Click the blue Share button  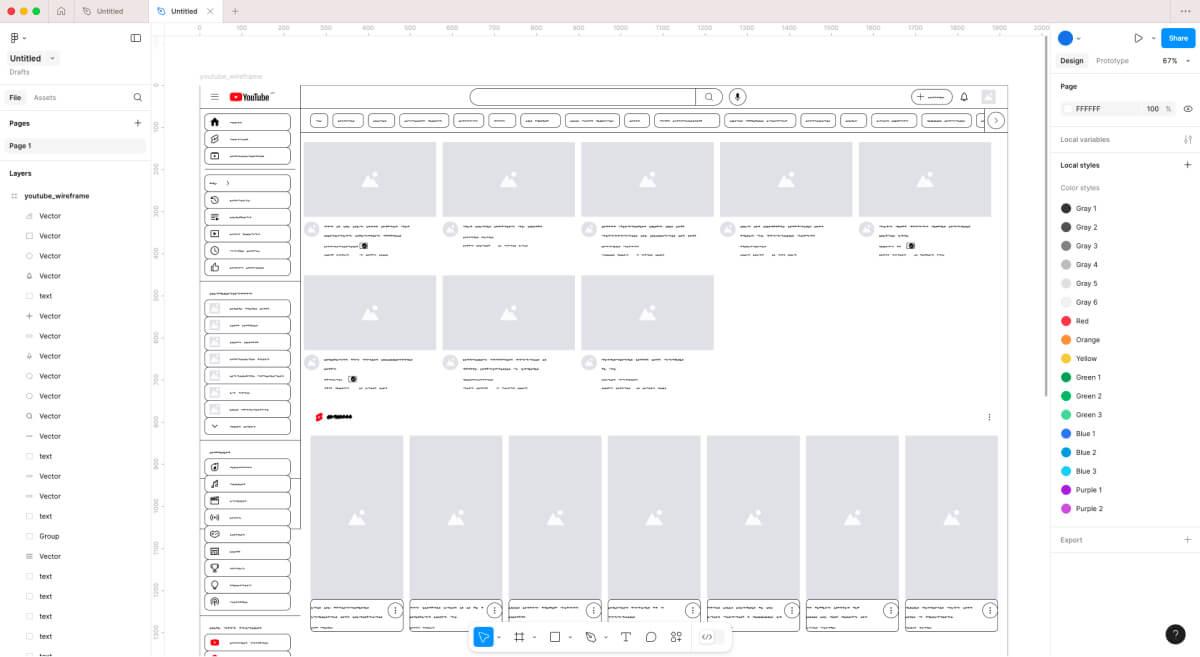[1177, 38]
